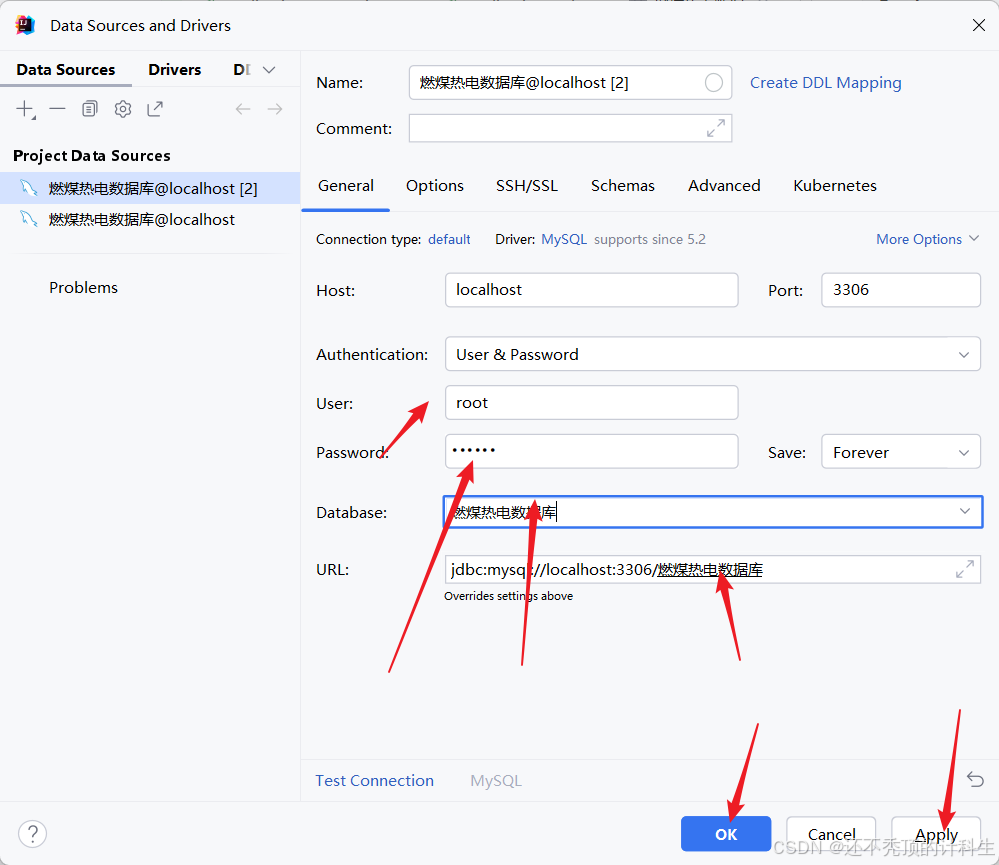This screenshot has height=865, width=999.
Task: Open the Schemas tab
Action: 622,186
